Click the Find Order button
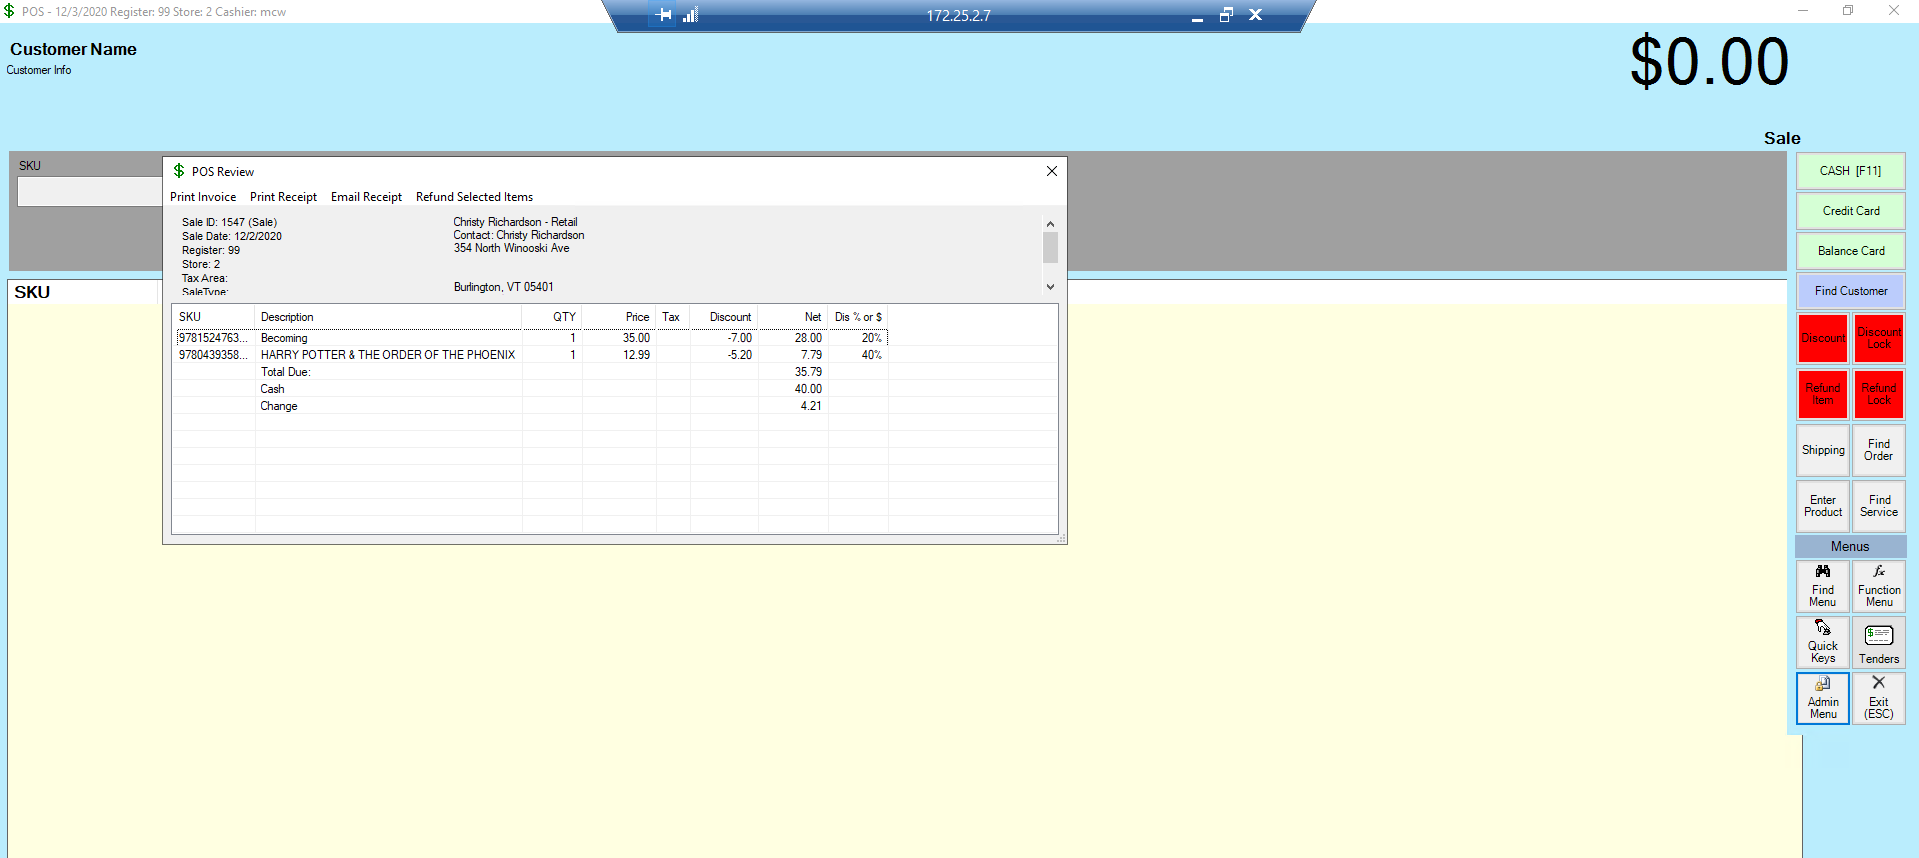This screenshot has width=1919, height=858. coord(1878,450)
